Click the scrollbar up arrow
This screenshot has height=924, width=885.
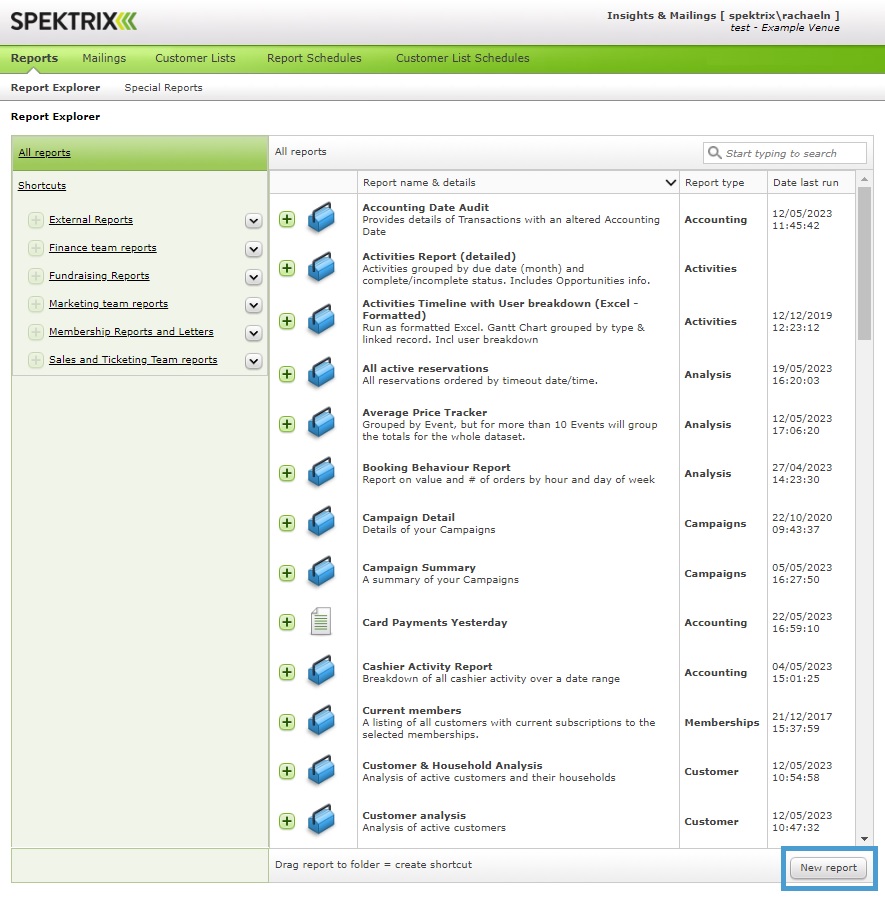coord(864,179)
